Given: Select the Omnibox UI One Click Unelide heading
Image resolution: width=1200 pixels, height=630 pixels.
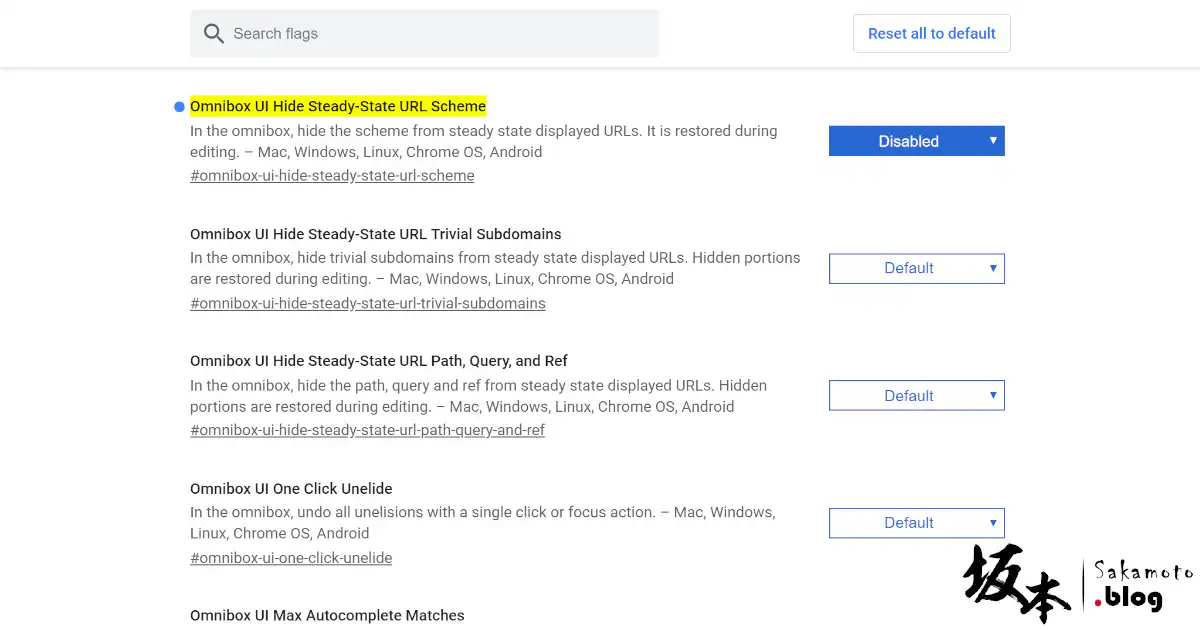Looking at the screenshot, I should [291, 489].
